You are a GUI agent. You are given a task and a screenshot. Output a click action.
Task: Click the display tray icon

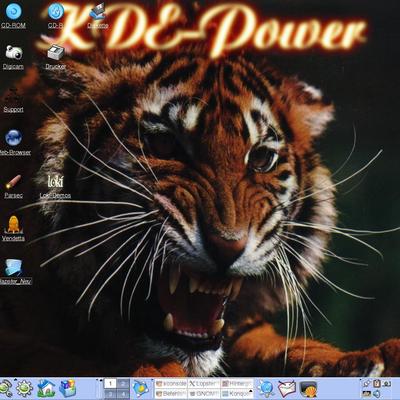[387, 384]
